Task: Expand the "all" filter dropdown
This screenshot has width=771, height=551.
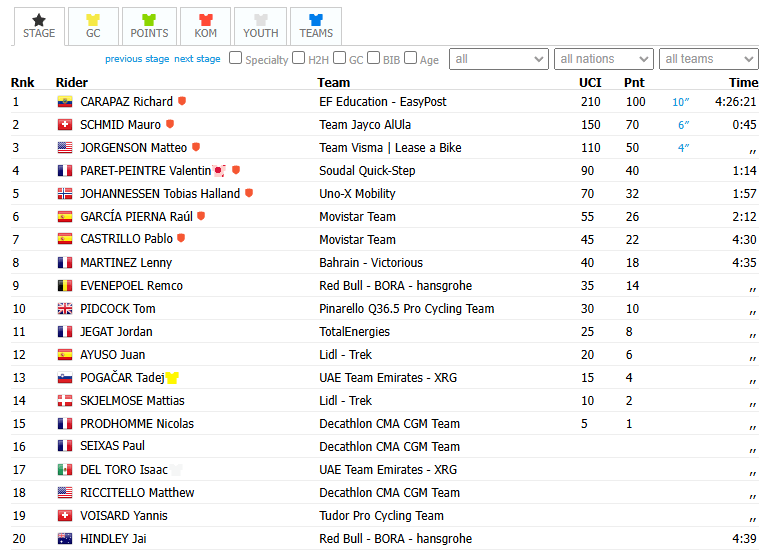Action: coord(499,59)
